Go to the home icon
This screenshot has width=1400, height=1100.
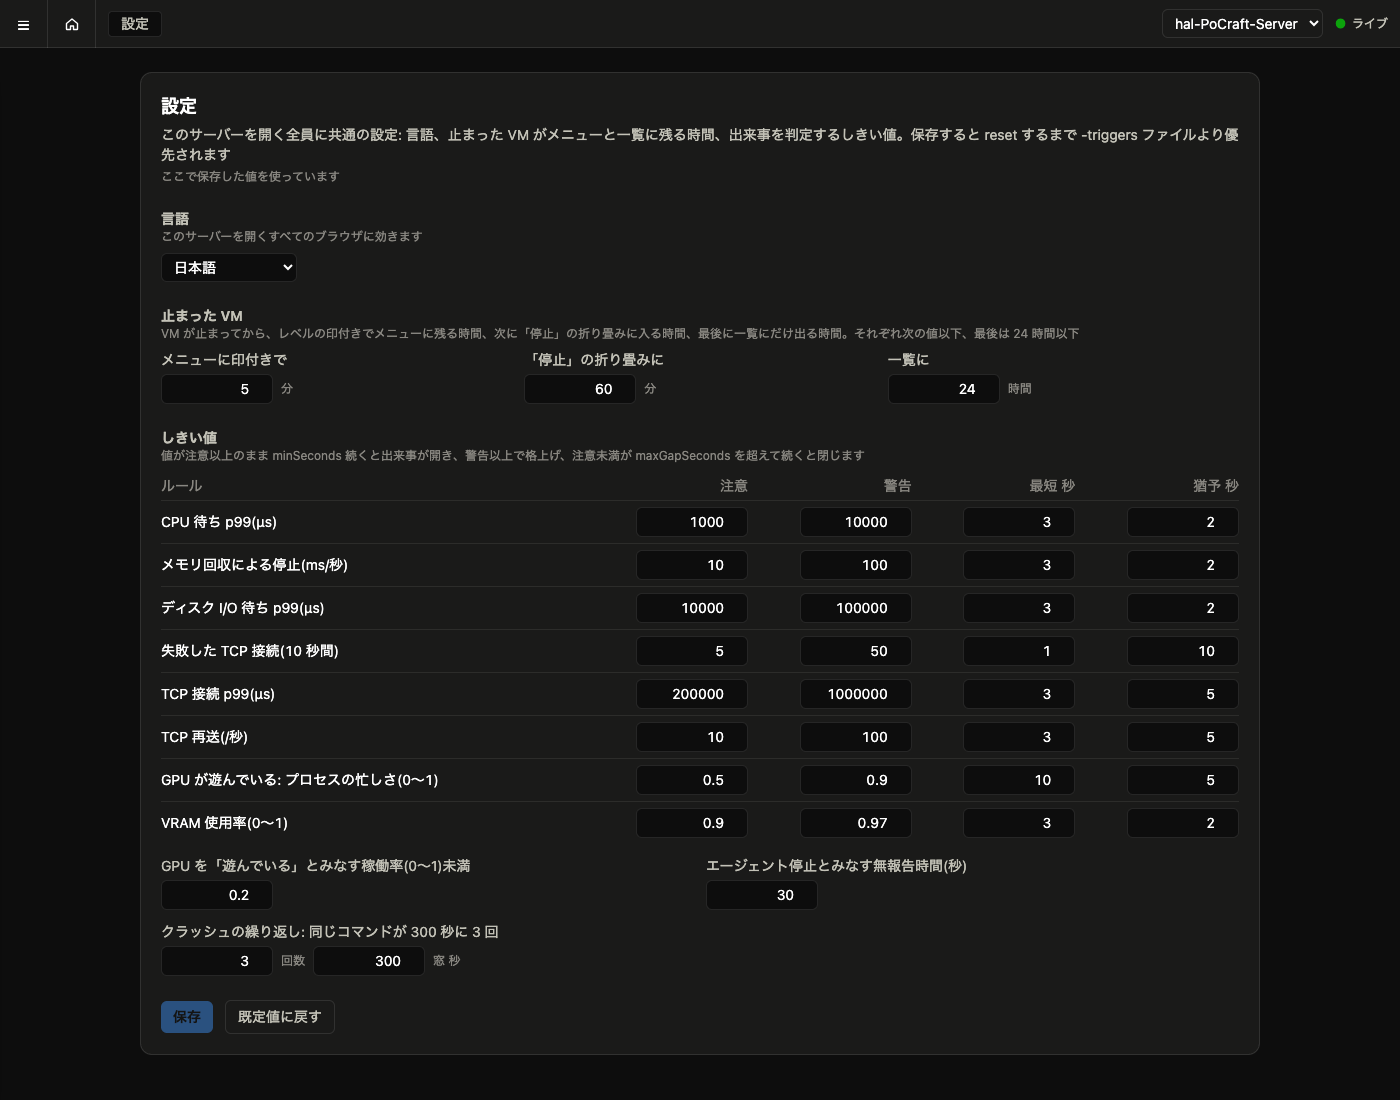point(72,25)
